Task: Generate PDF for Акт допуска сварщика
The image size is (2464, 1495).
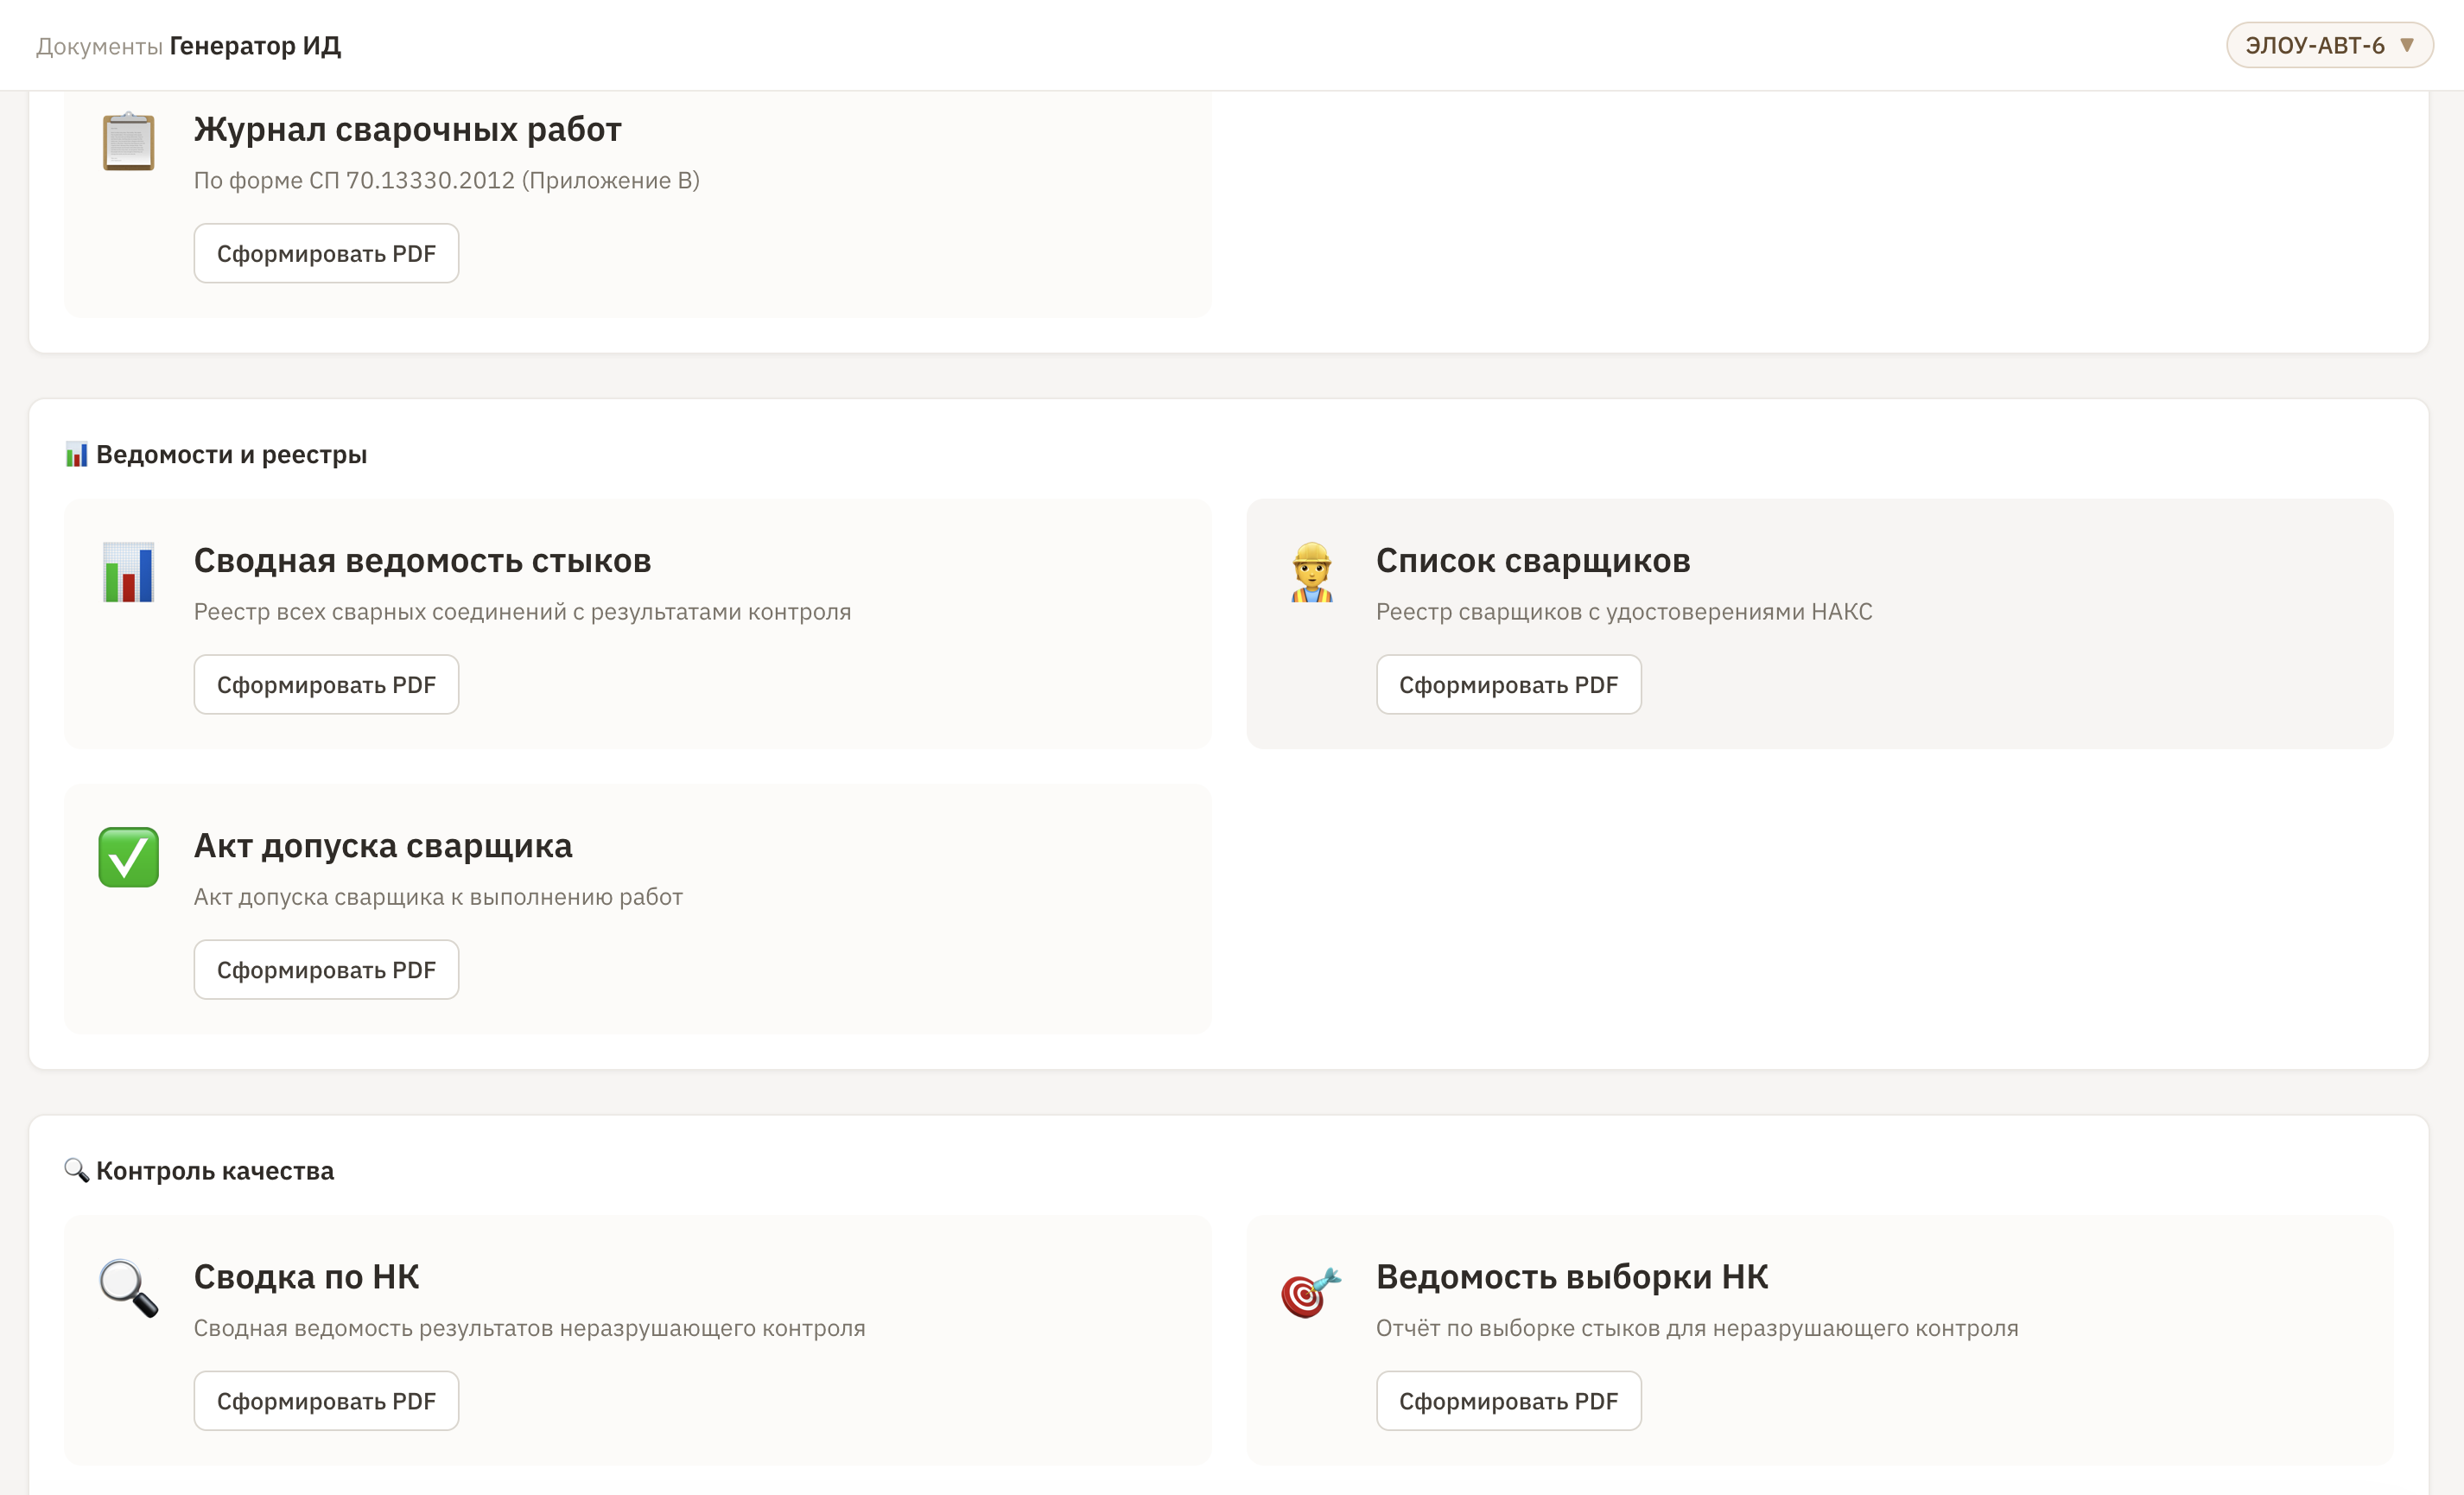Action: (326, 969)
